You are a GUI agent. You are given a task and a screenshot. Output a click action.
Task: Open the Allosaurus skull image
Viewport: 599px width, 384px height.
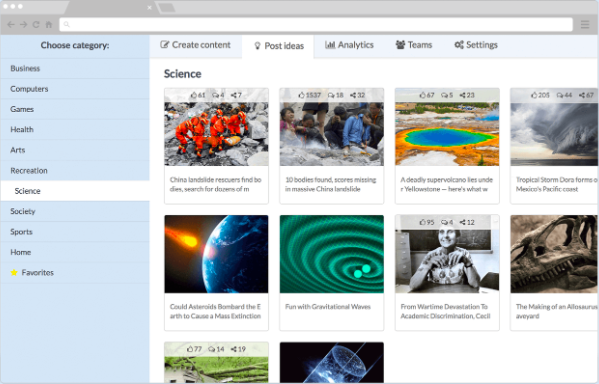click(x=554, y=254)
